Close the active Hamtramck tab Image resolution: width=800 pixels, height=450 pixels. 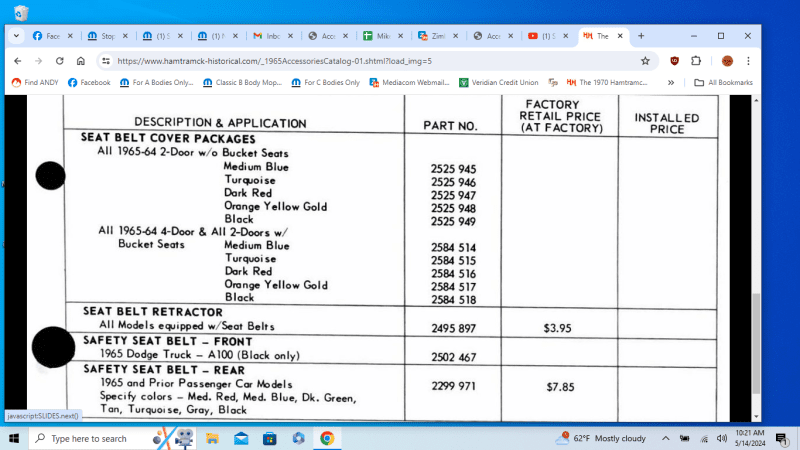pos(620,36)
